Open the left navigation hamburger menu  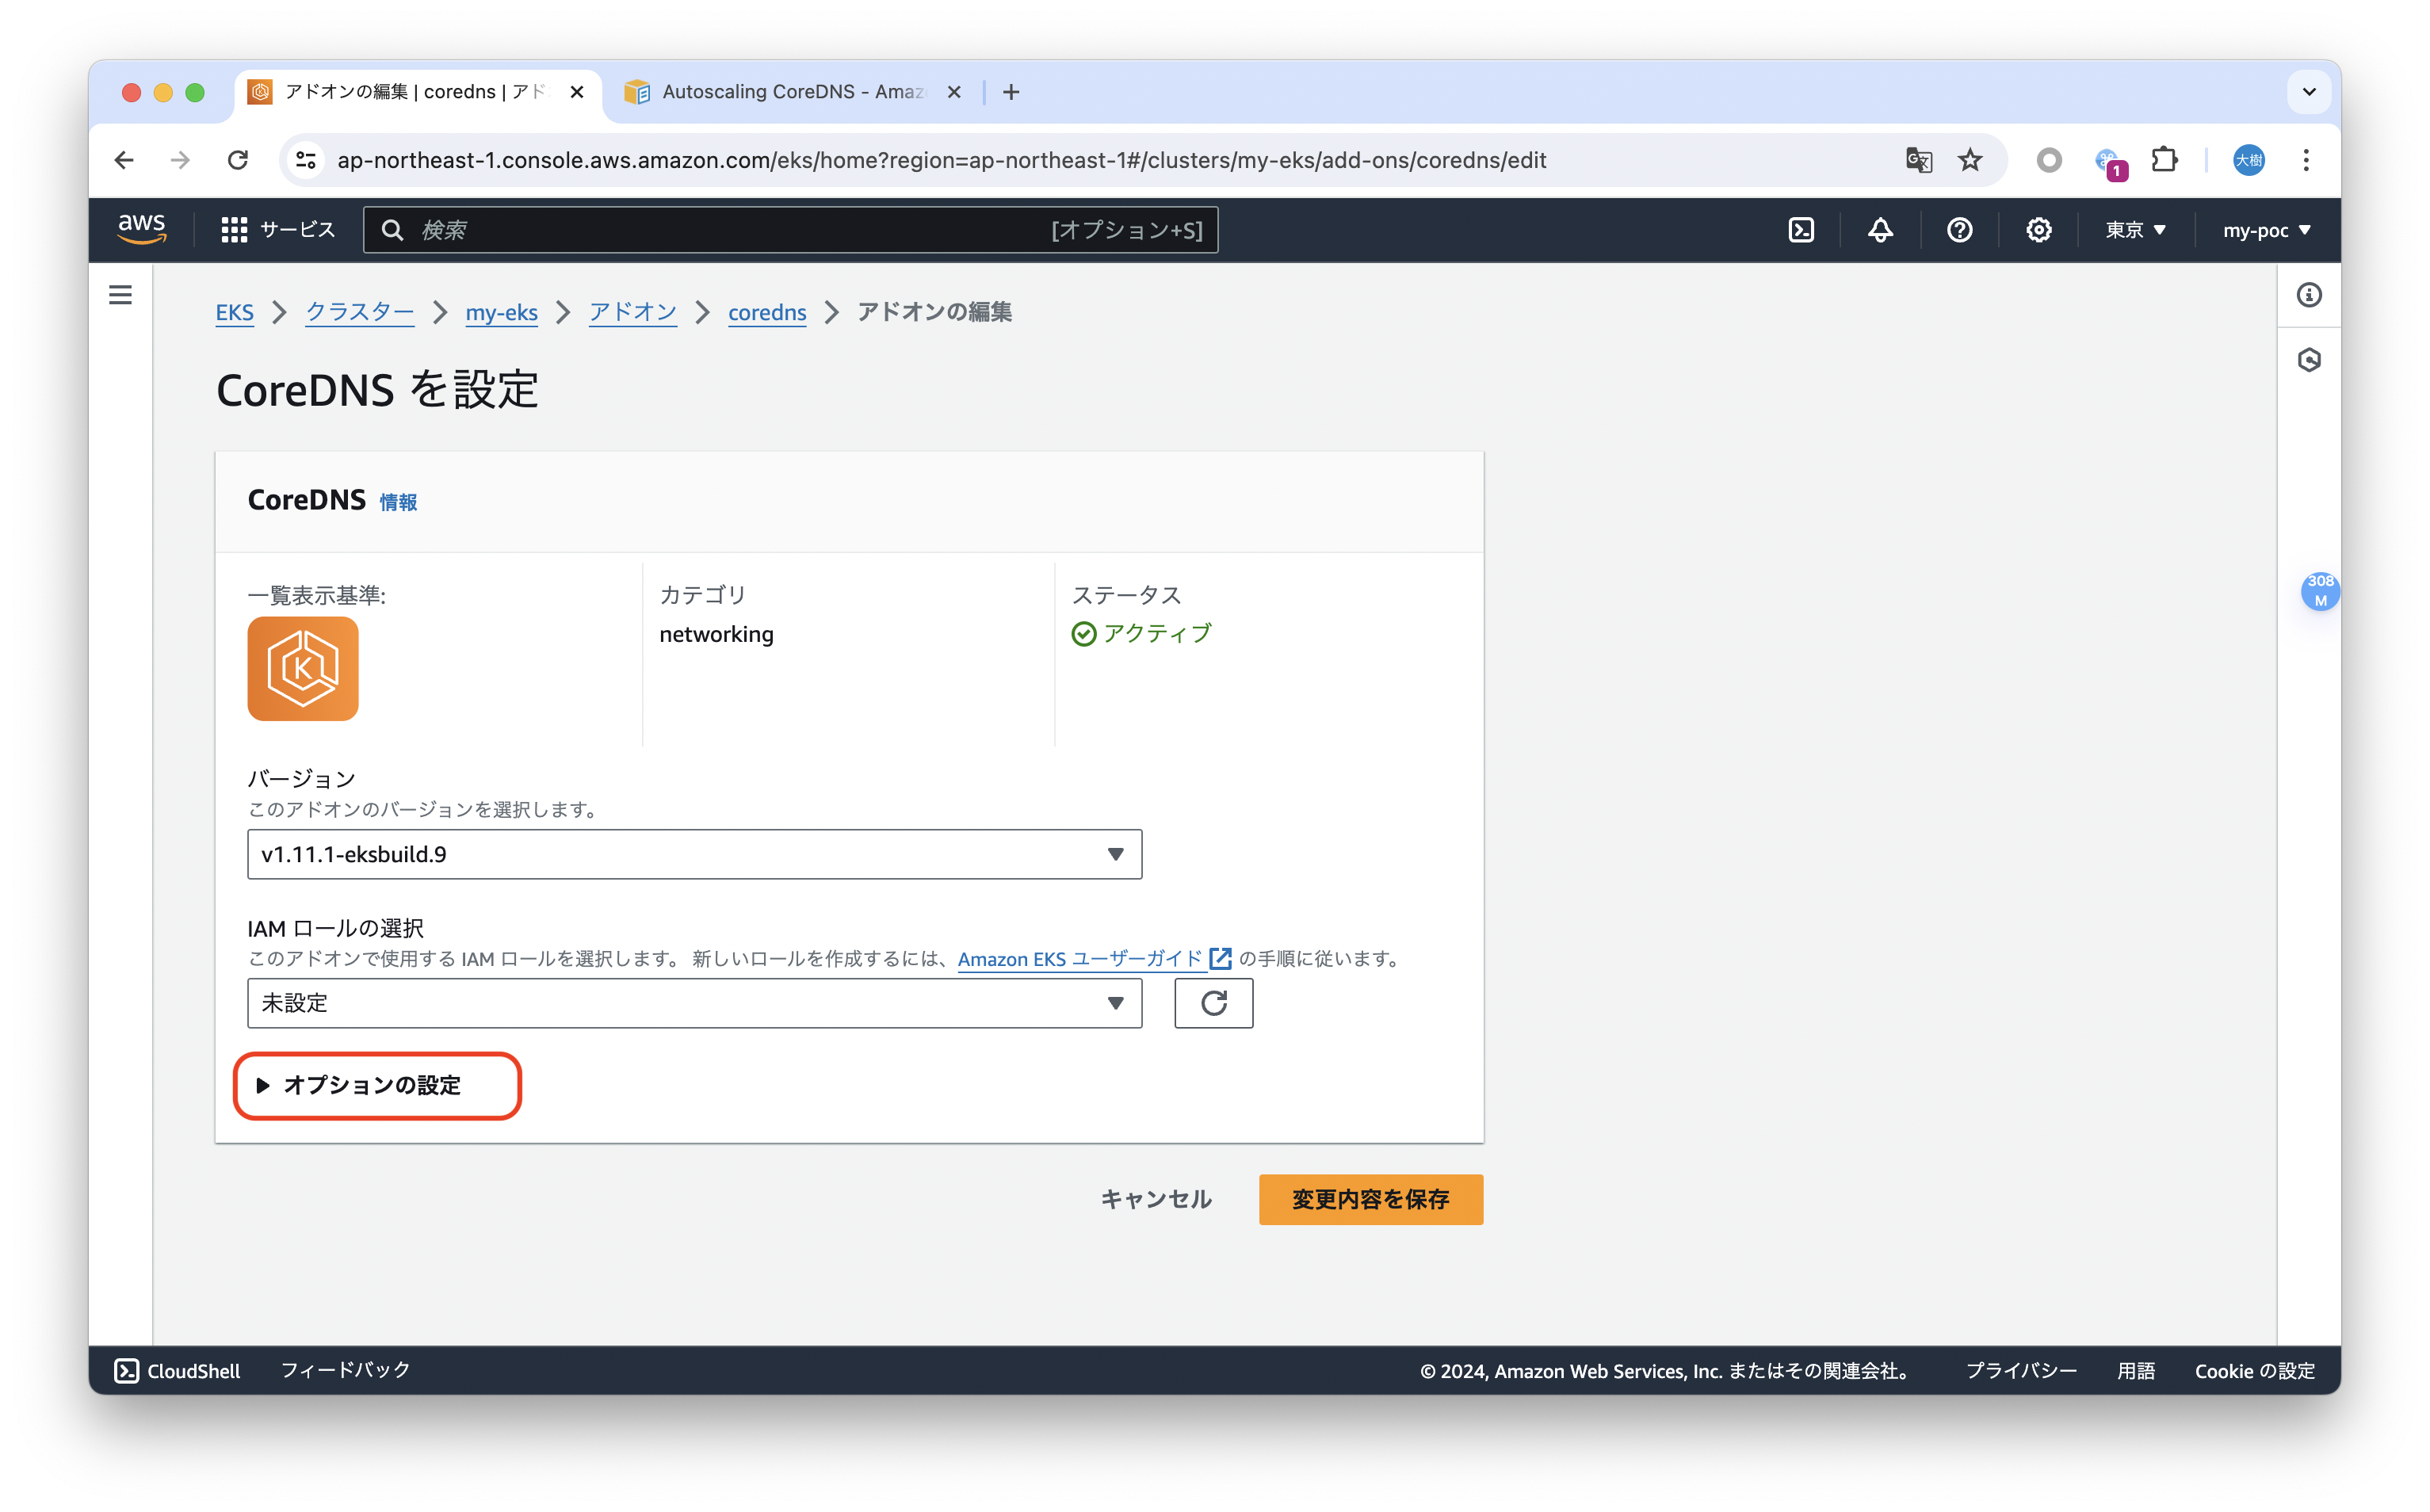point(120,295)
